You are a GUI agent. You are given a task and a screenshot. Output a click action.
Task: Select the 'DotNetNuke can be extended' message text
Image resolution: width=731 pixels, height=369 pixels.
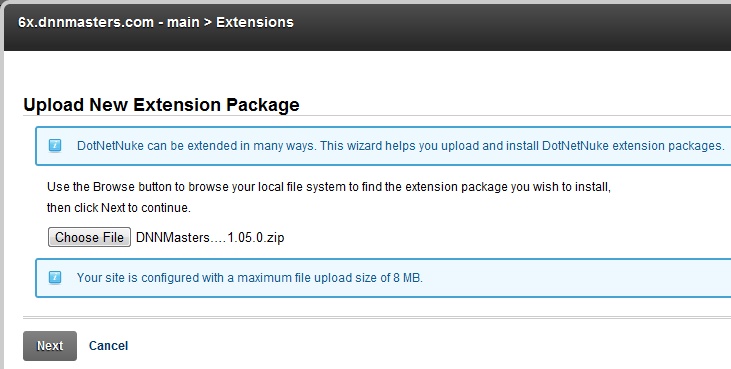coord(400,146)
